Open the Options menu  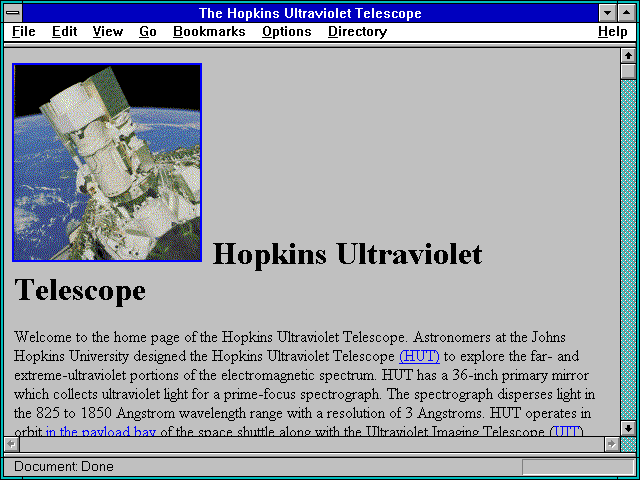(x=287, y=32)
